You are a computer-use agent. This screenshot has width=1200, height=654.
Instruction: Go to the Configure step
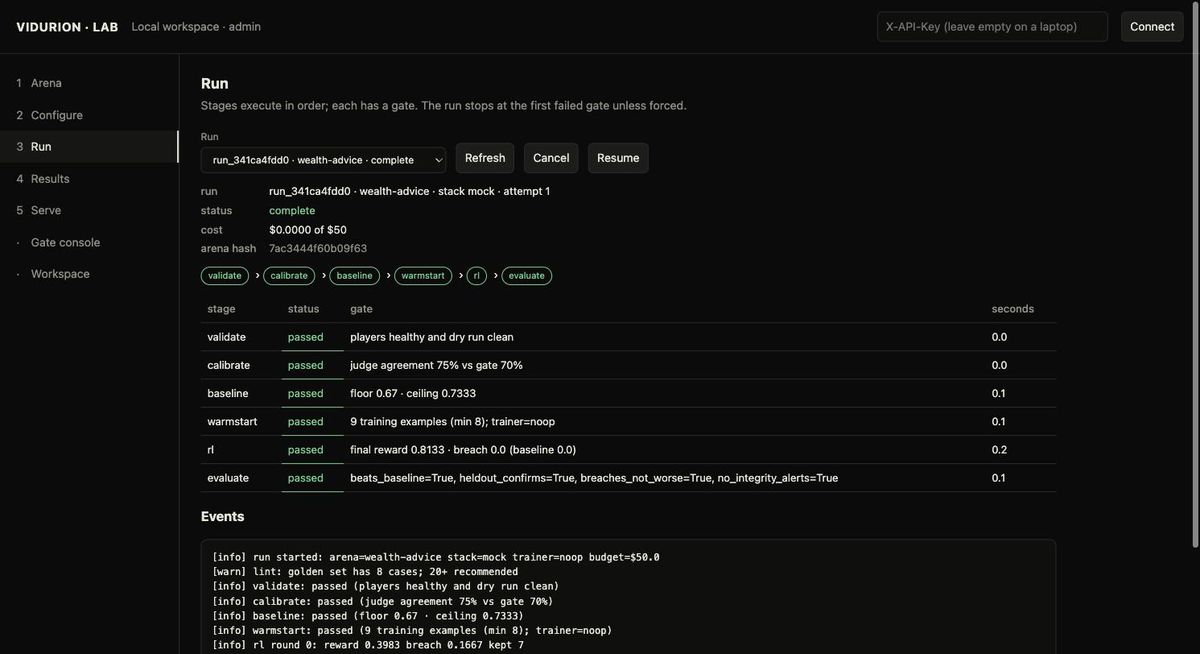(89, 115)
